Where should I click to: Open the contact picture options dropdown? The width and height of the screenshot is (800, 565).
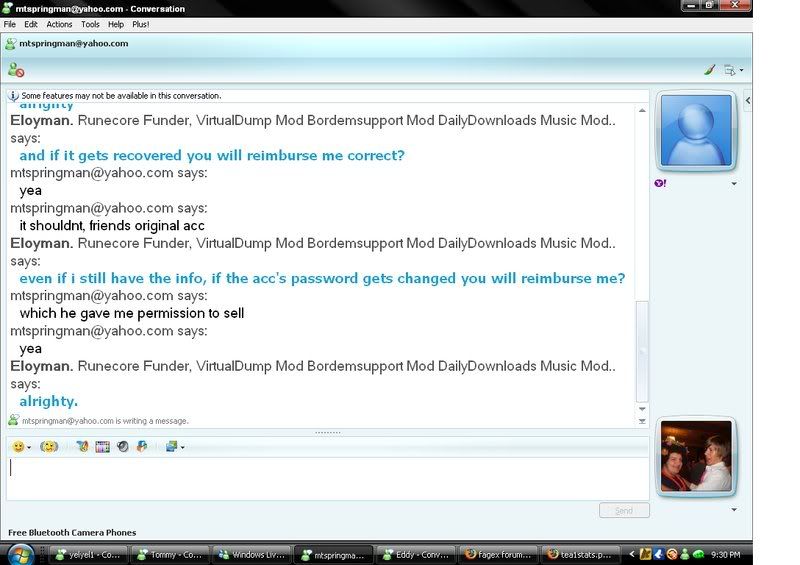pyautogui.click(x=734, y=183)
